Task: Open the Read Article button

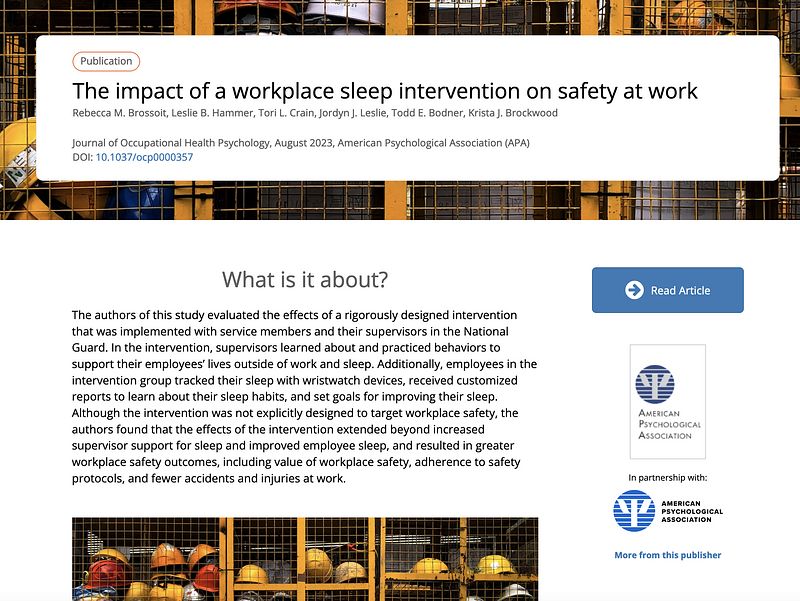Action: (x=667, y=290)
